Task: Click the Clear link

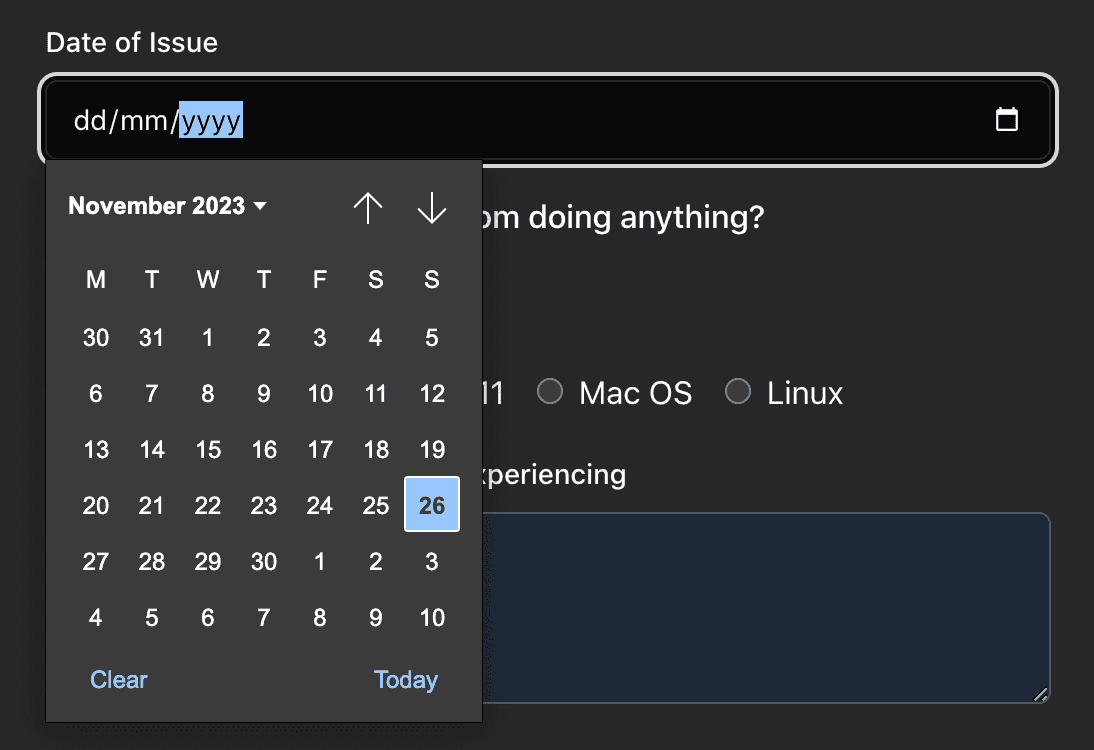Action: (x=119, y=679)
